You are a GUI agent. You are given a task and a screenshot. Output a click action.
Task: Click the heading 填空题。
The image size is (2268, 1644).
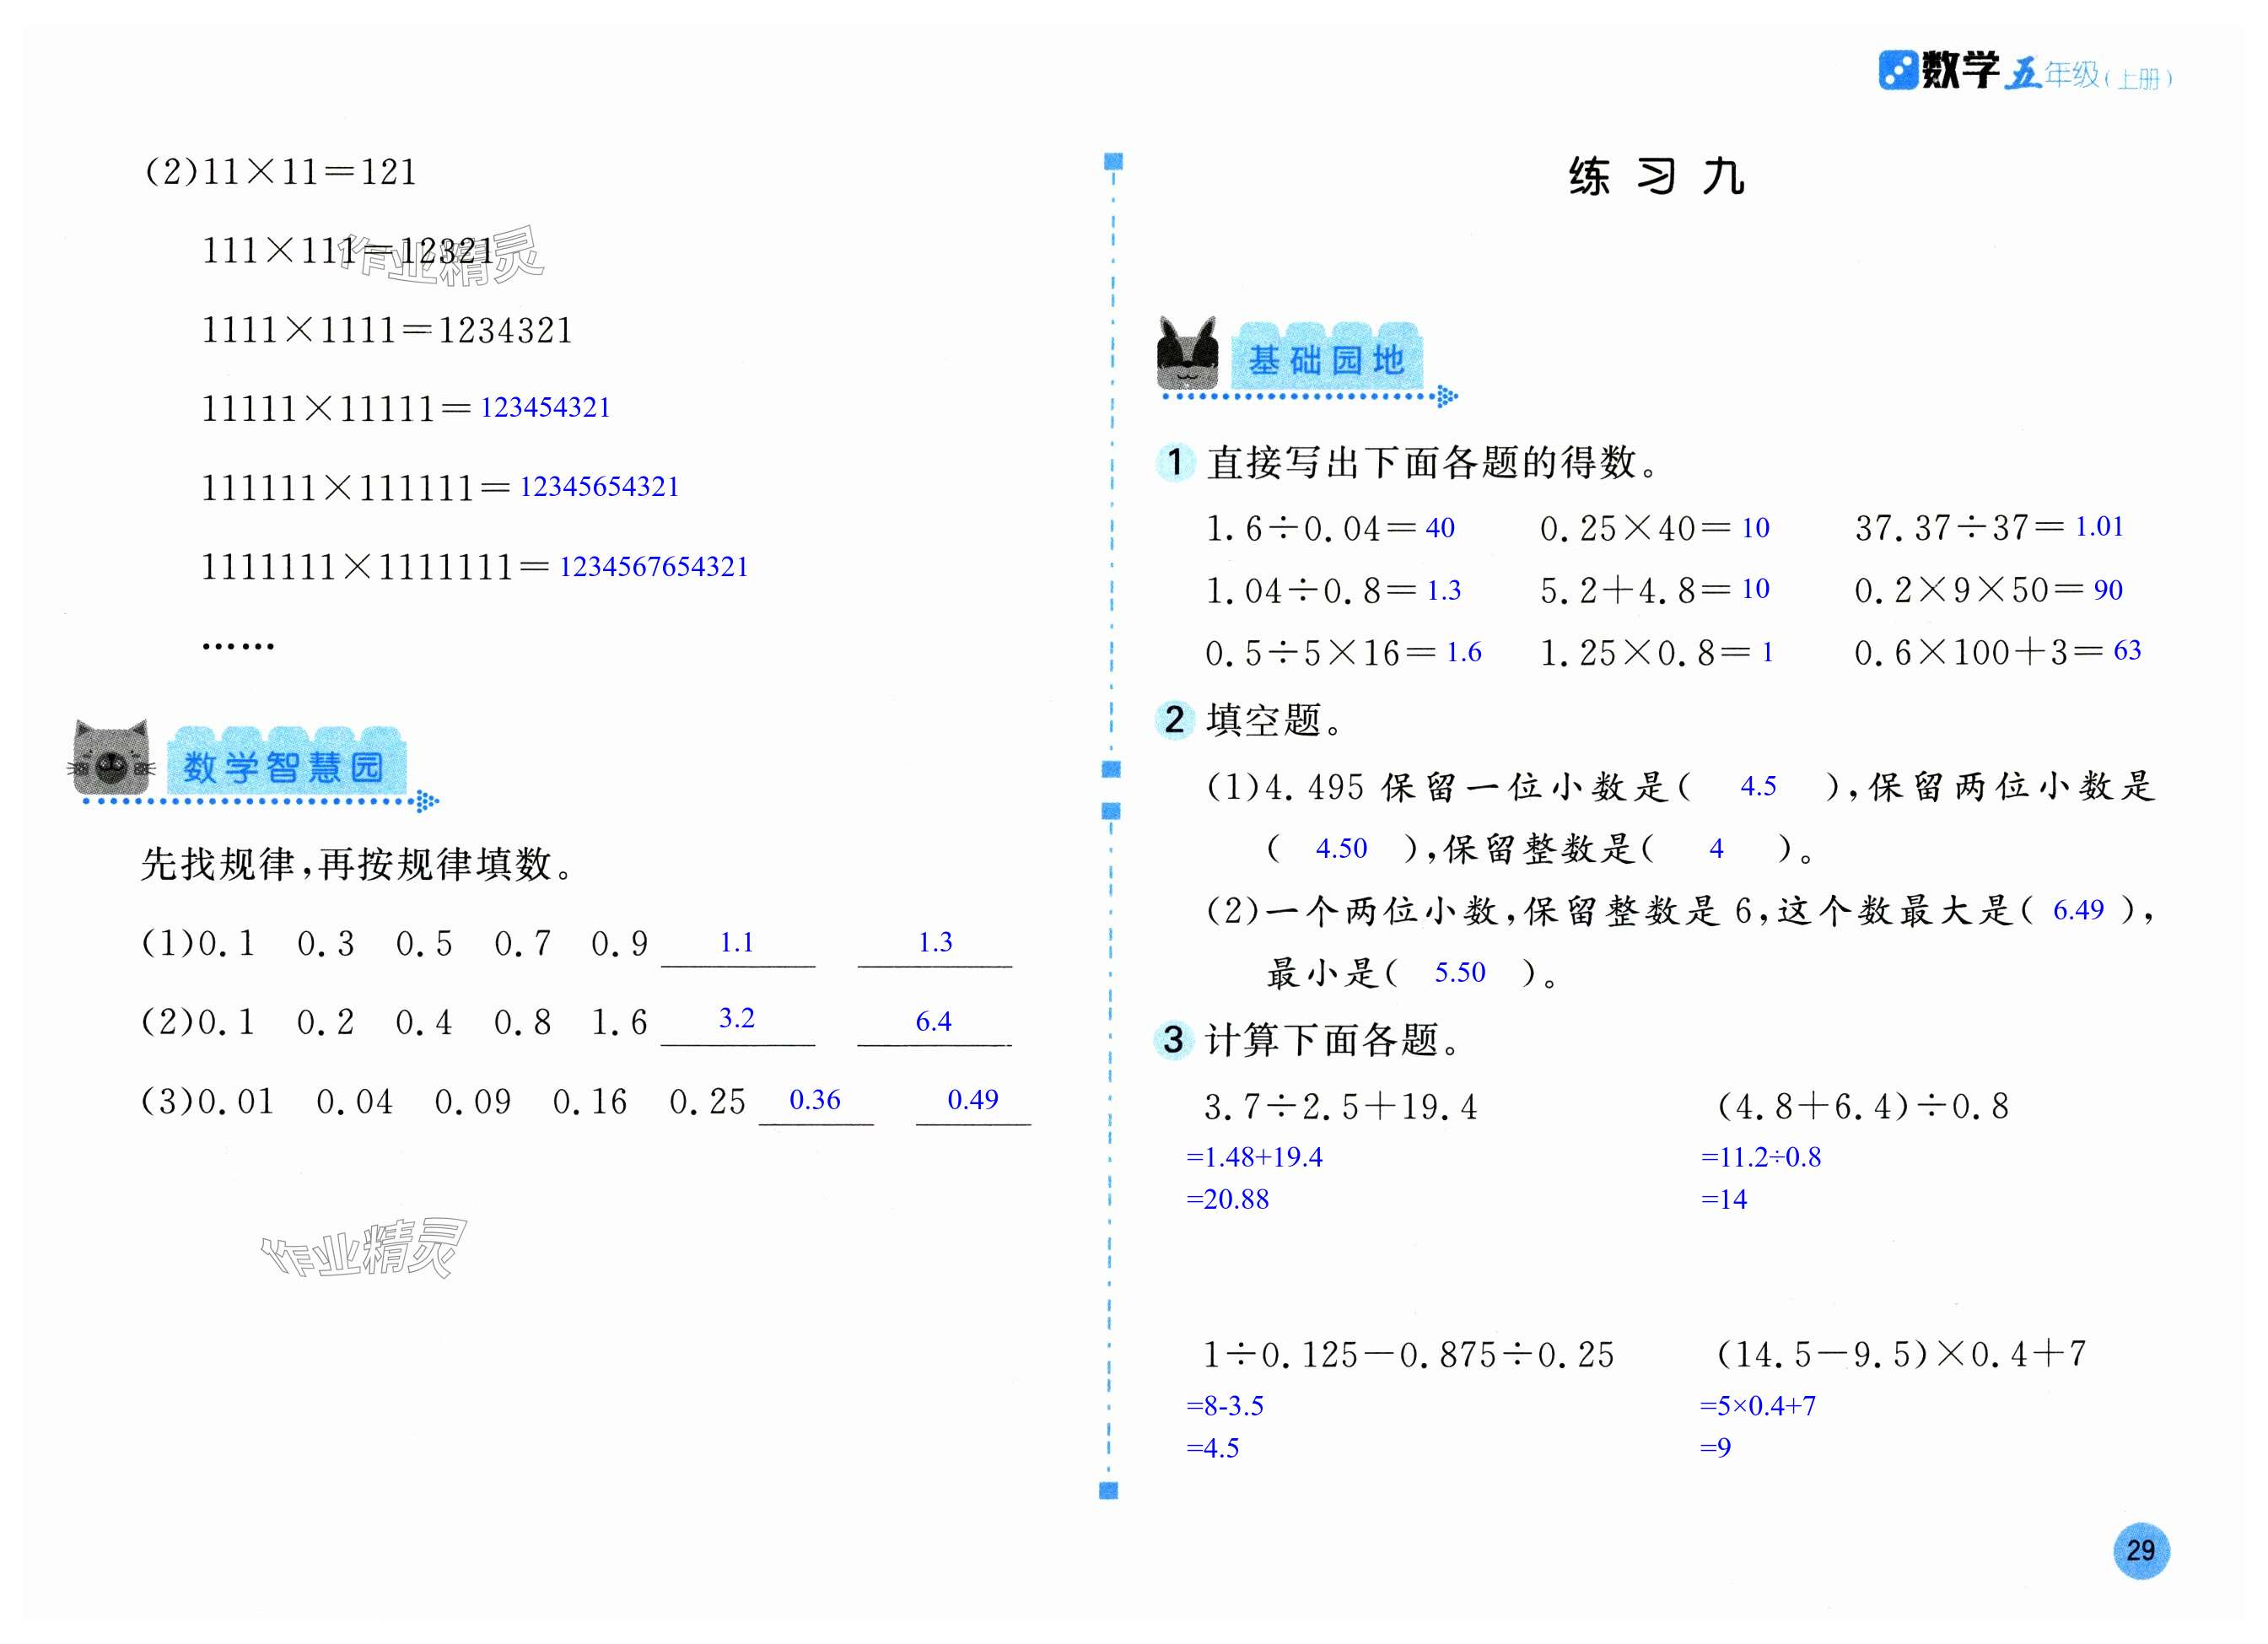click(x=1275, y=720)
